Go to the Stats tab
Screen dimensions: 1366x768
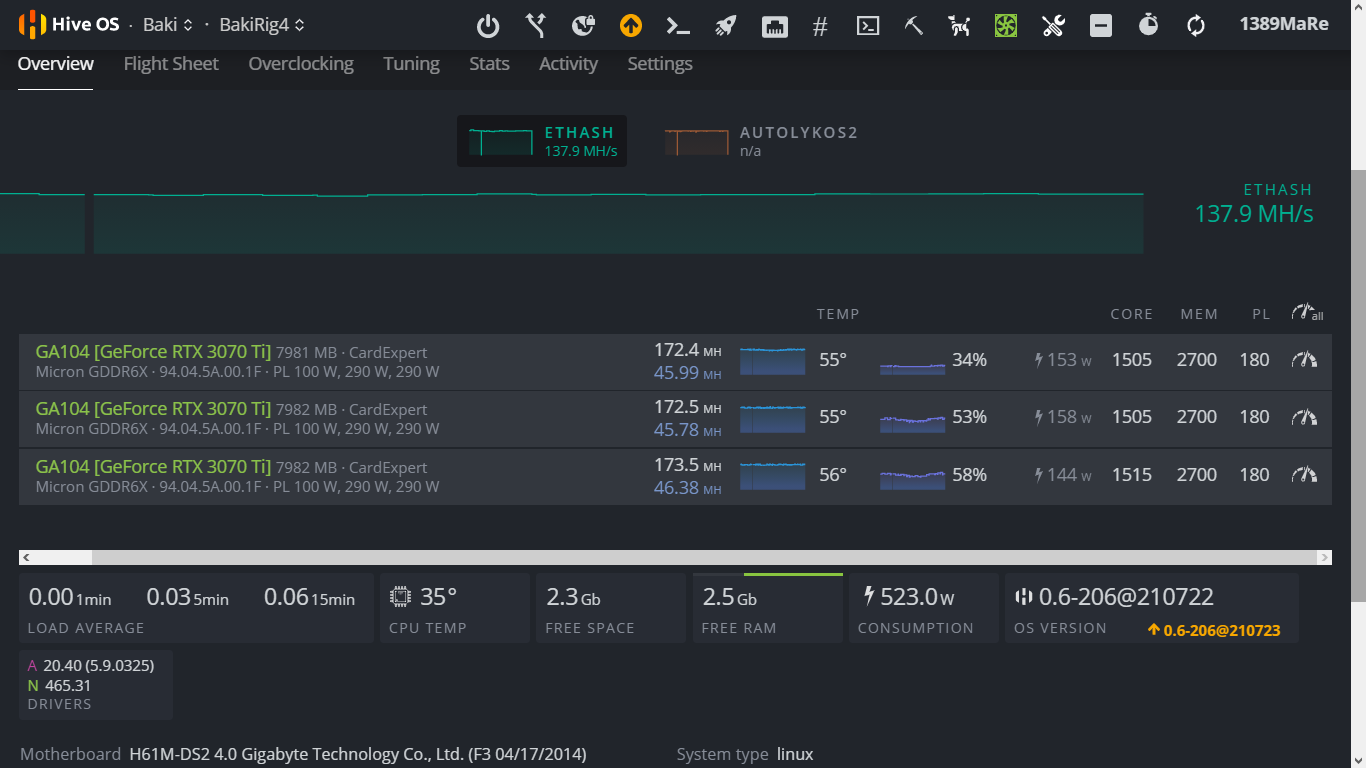(489, 64)
